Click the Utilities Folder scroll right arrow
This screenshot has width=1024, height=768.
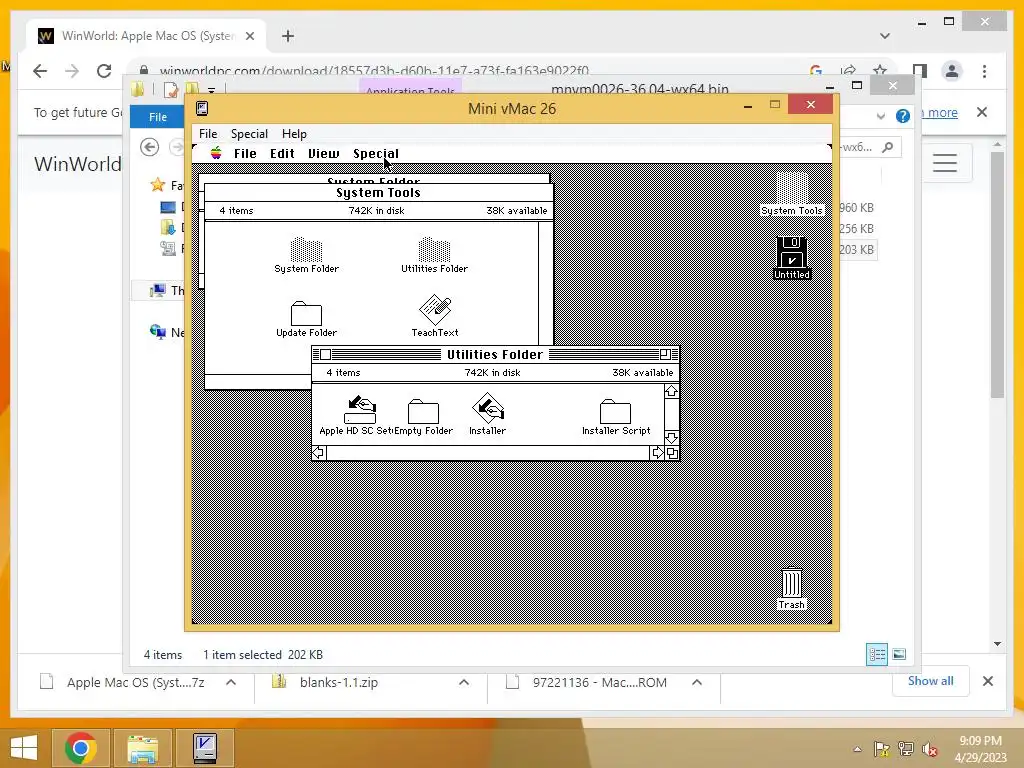(657, 453)
